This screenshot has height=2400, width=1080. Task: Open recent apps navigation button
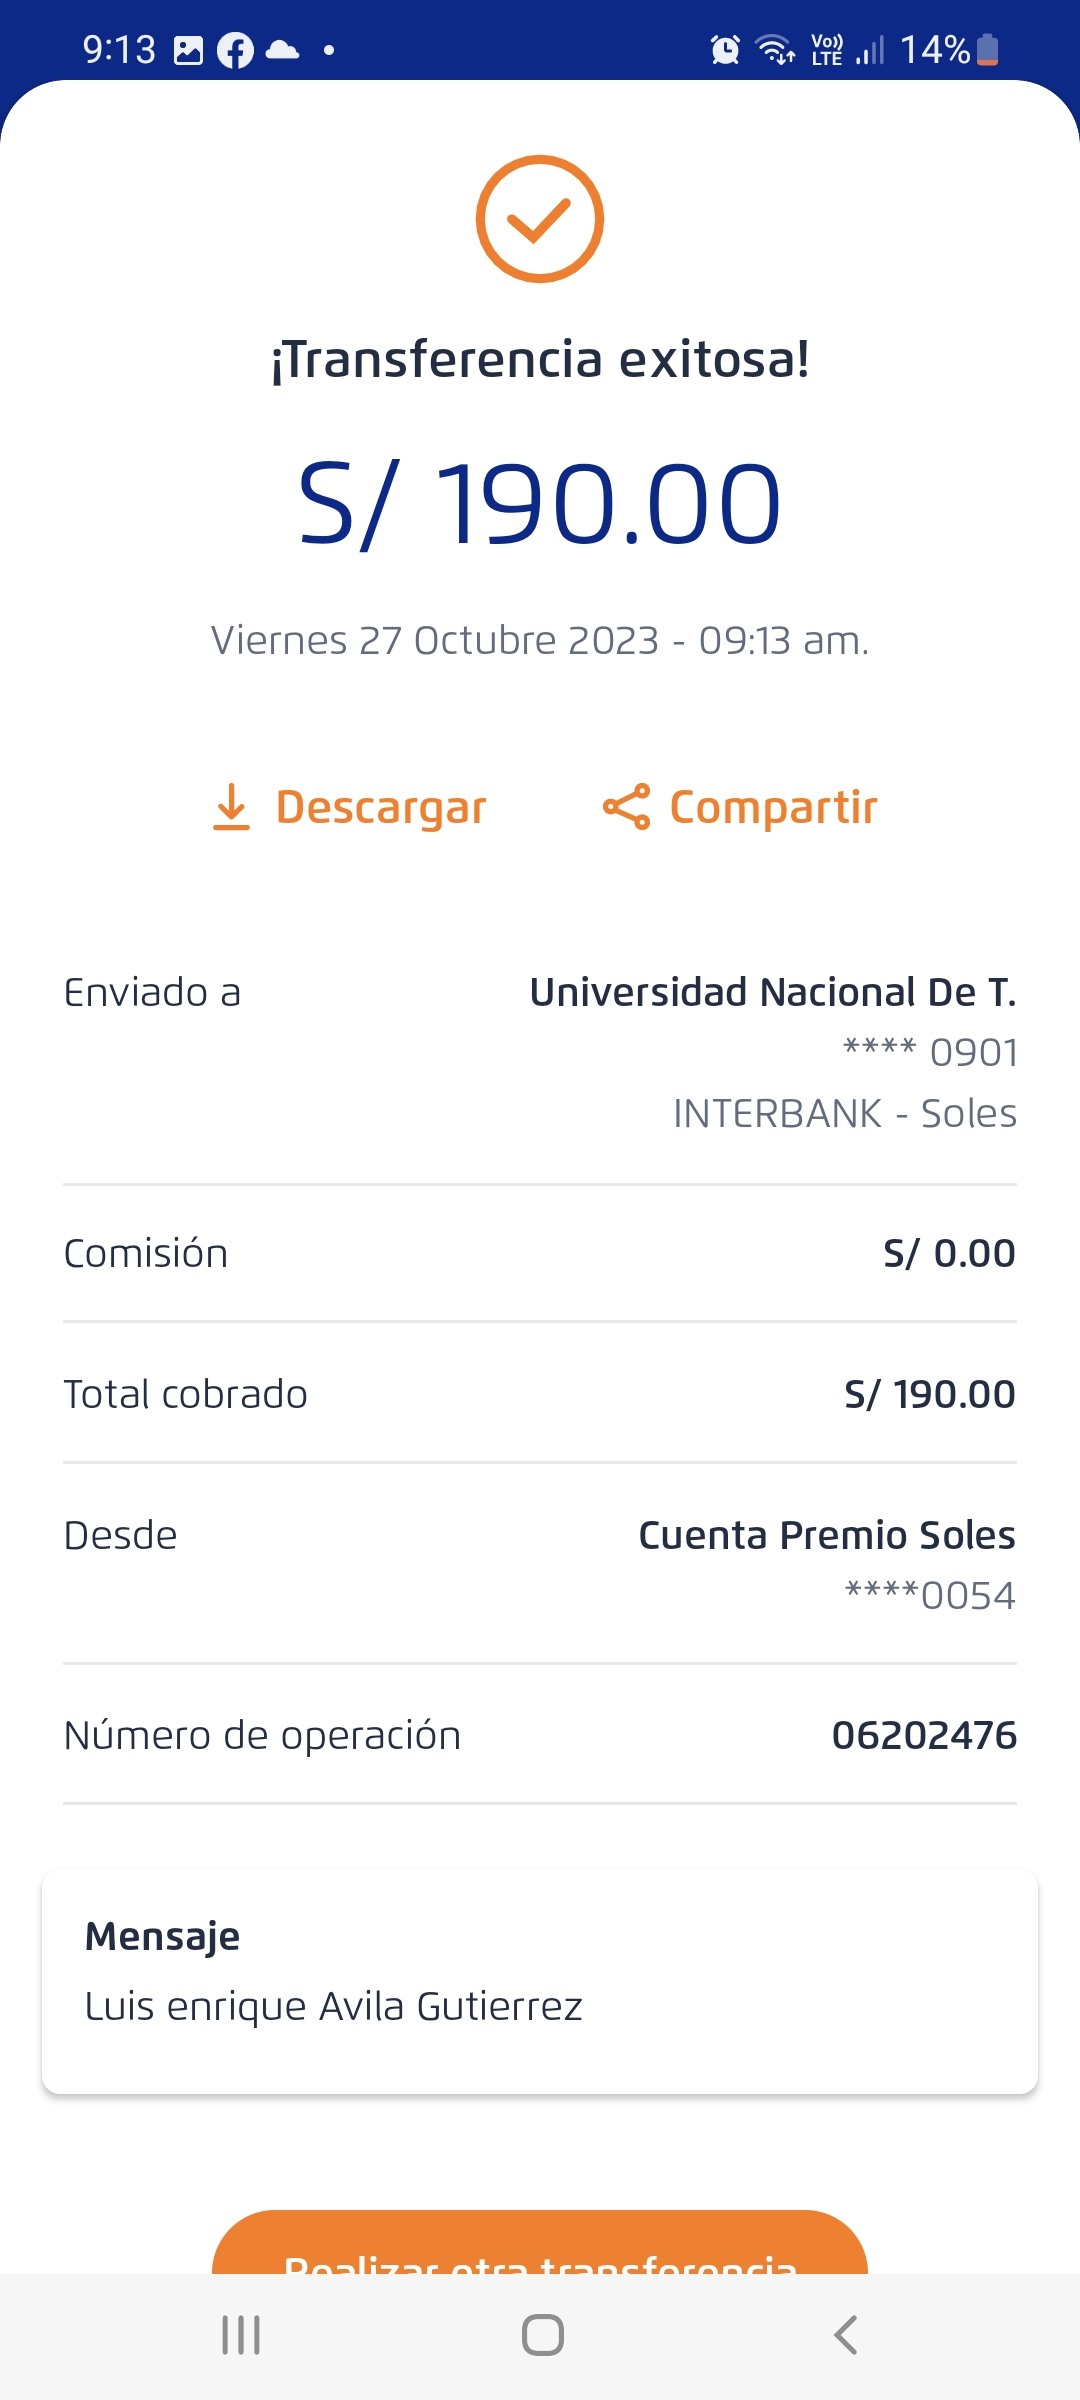tap(241, 2335)
